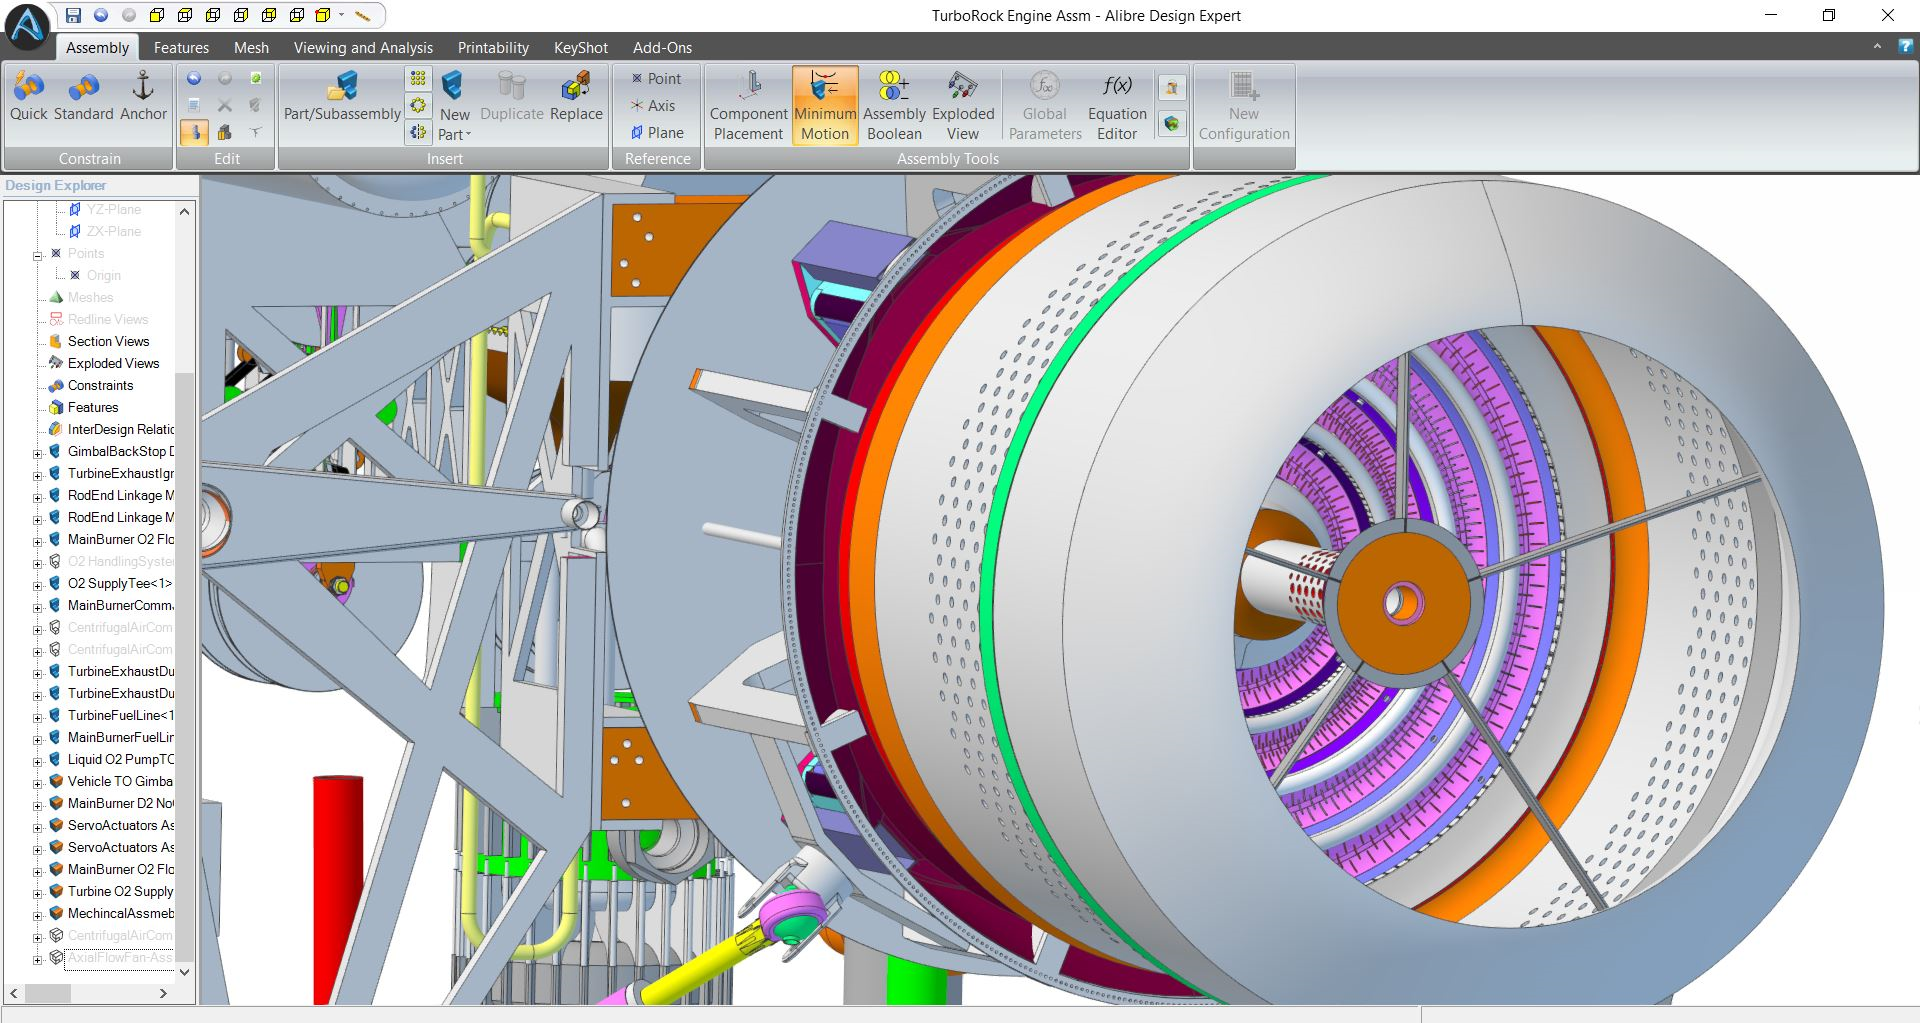This screenshot has width=1920, height=1023.
Task: Open the Printability tab
Action: 493,47
